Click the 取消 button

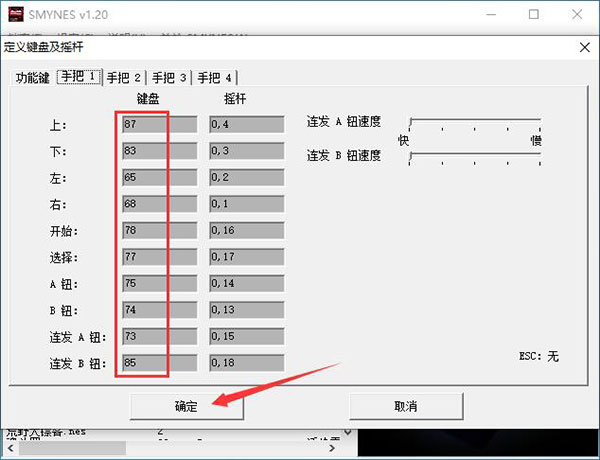pyautogui.click(x=406, y=406)
